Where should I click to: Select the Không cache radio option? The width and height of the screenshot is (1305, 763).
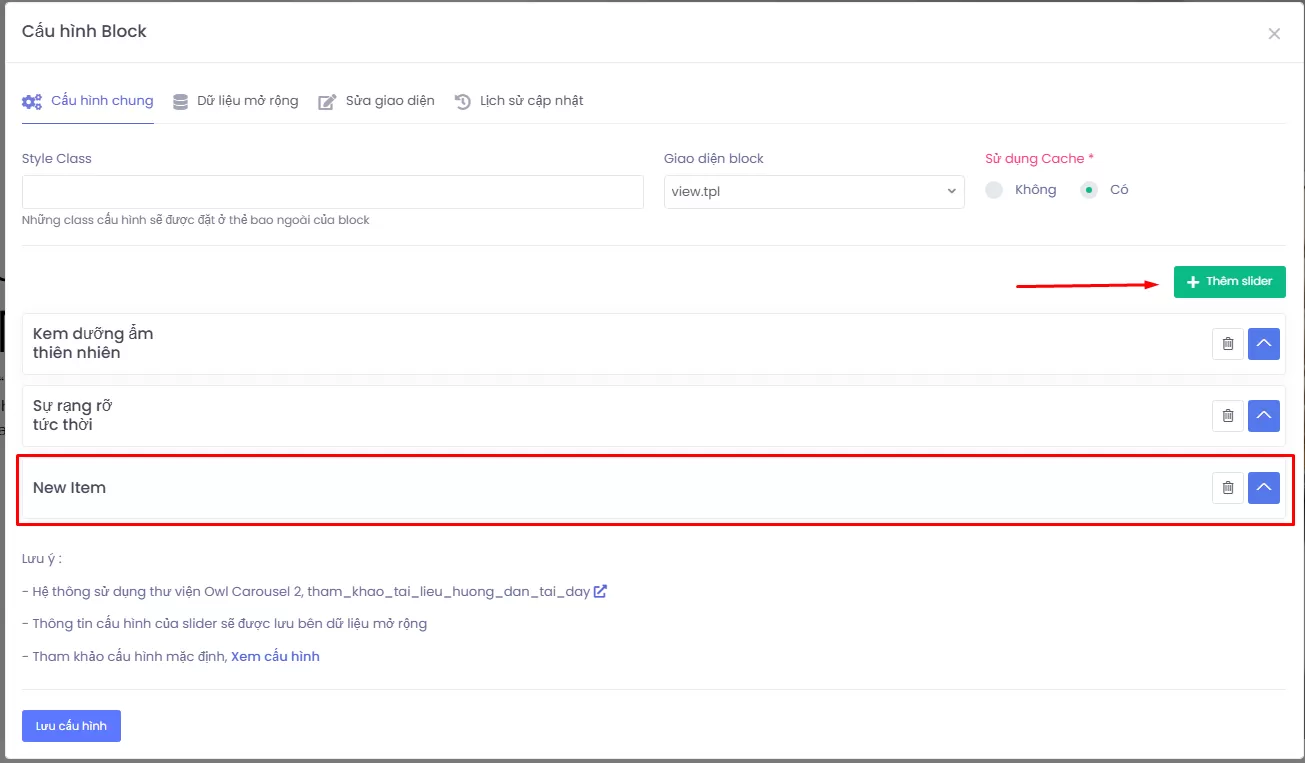[x=994, y=190]
